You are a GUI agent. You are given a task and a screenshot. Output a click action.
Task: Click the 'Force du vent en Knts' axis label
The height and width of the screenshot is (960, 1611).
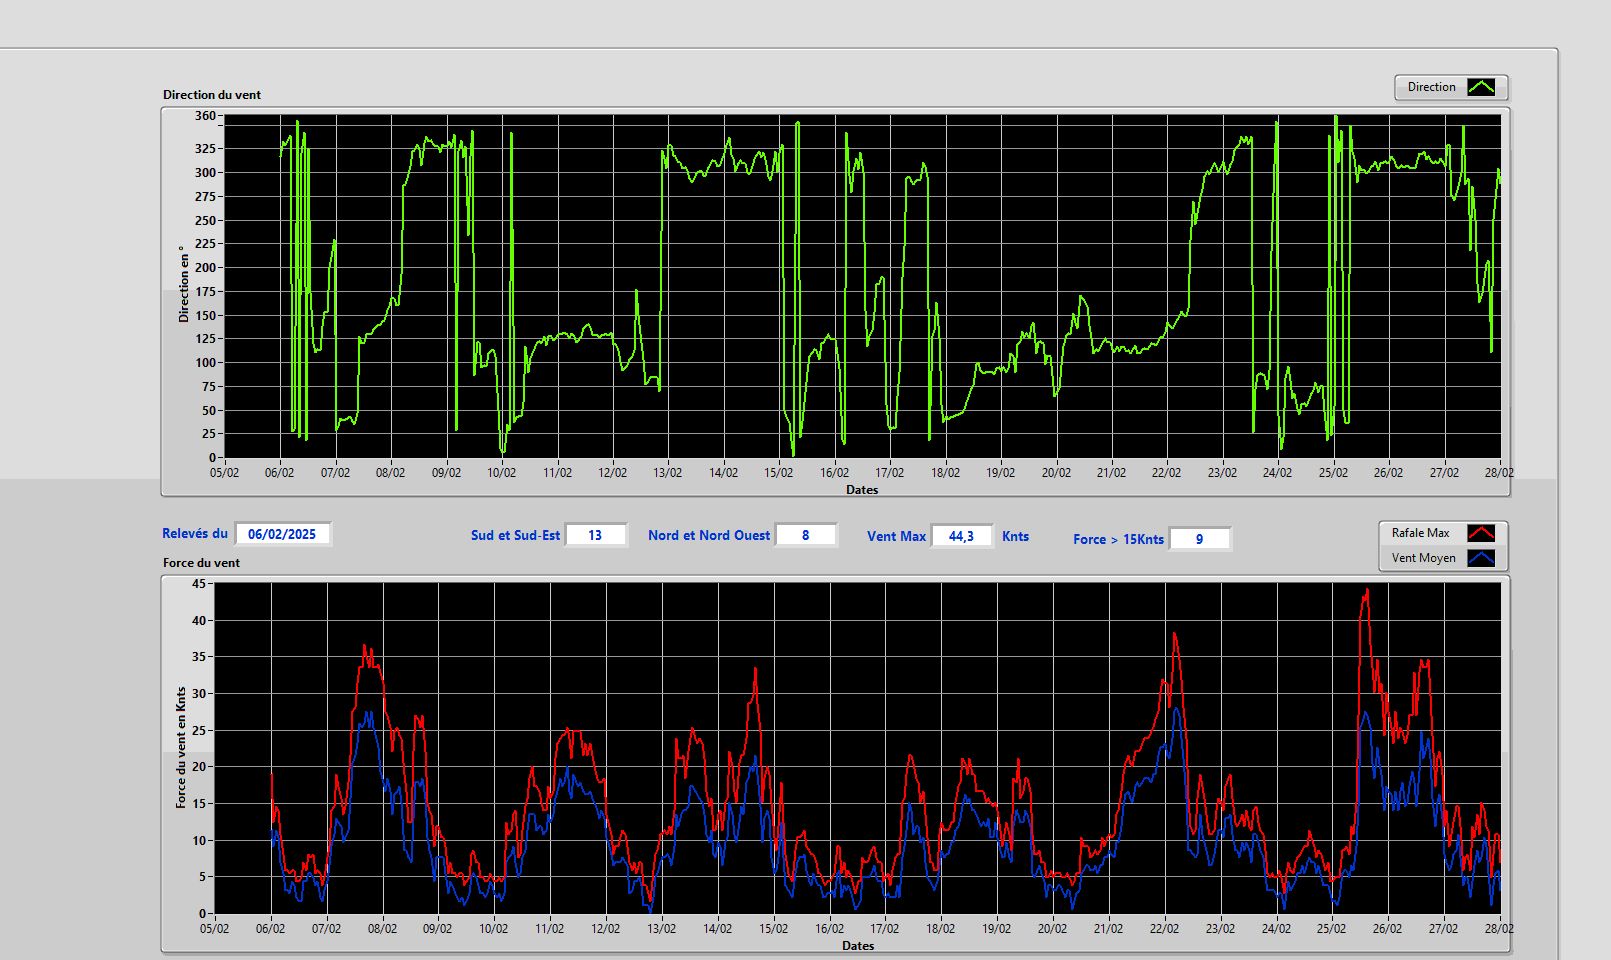click(181, 747)
